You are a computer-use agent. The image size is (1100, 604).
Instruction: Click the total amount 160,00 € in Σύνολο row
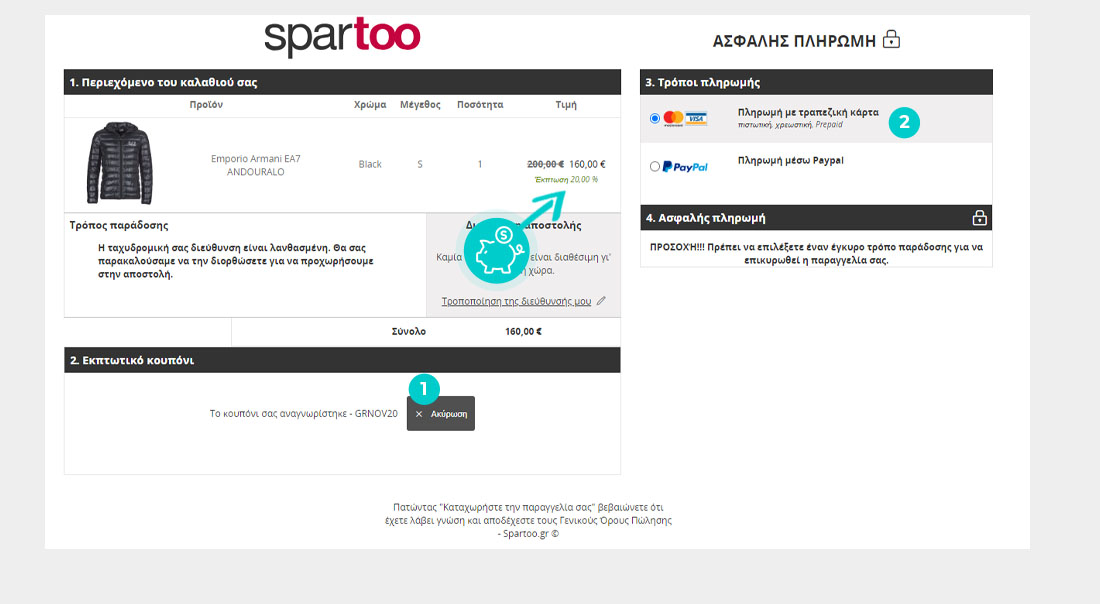click(523, 331)
